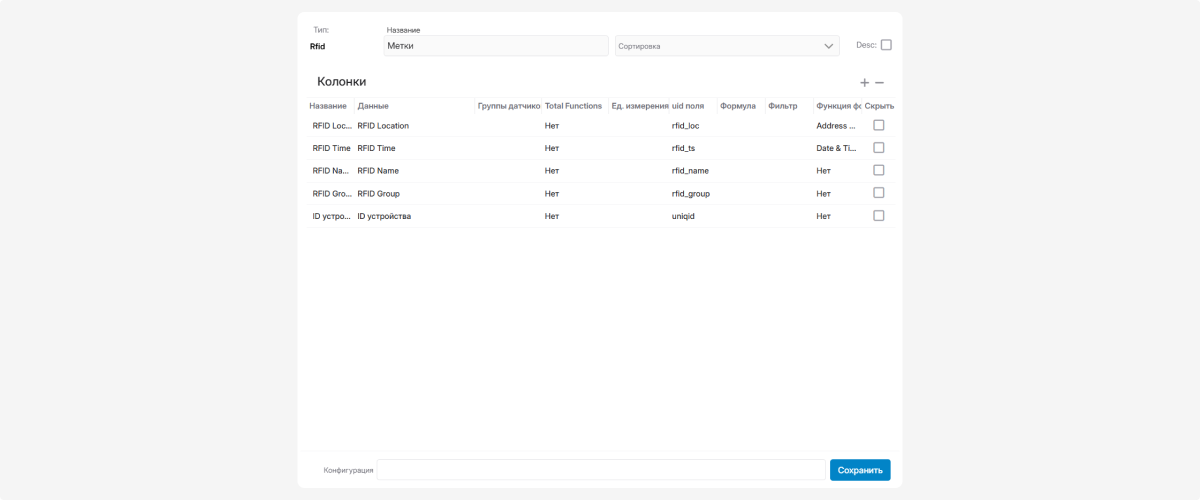
Task: Check Скрыть box for RFID Name row
Action: (x=879, y=170)
